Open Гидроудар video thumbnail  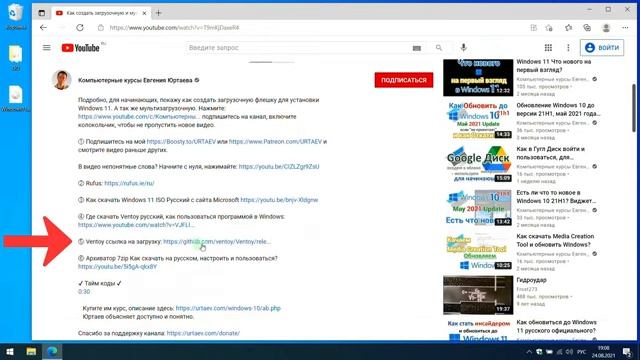pyautogui.click(x=478, y=295)
